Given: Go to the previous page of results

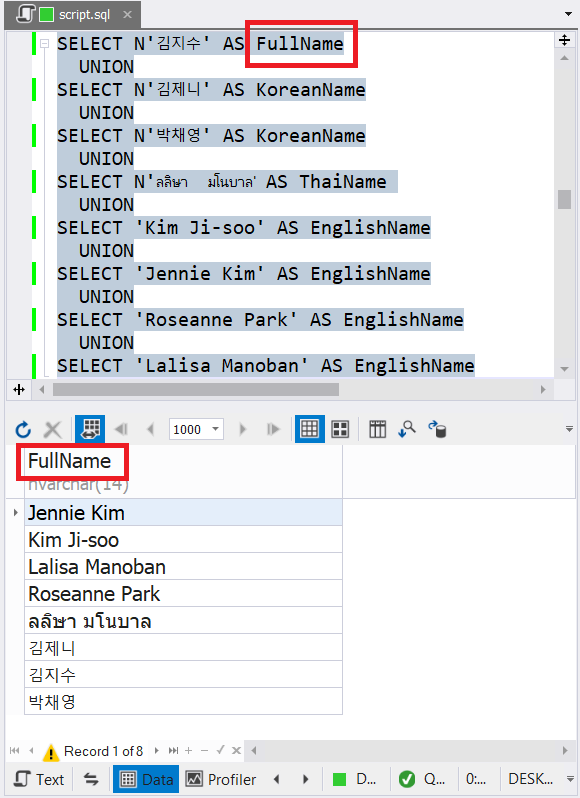Looking at the screenshot, I should (x=151, y=430).
